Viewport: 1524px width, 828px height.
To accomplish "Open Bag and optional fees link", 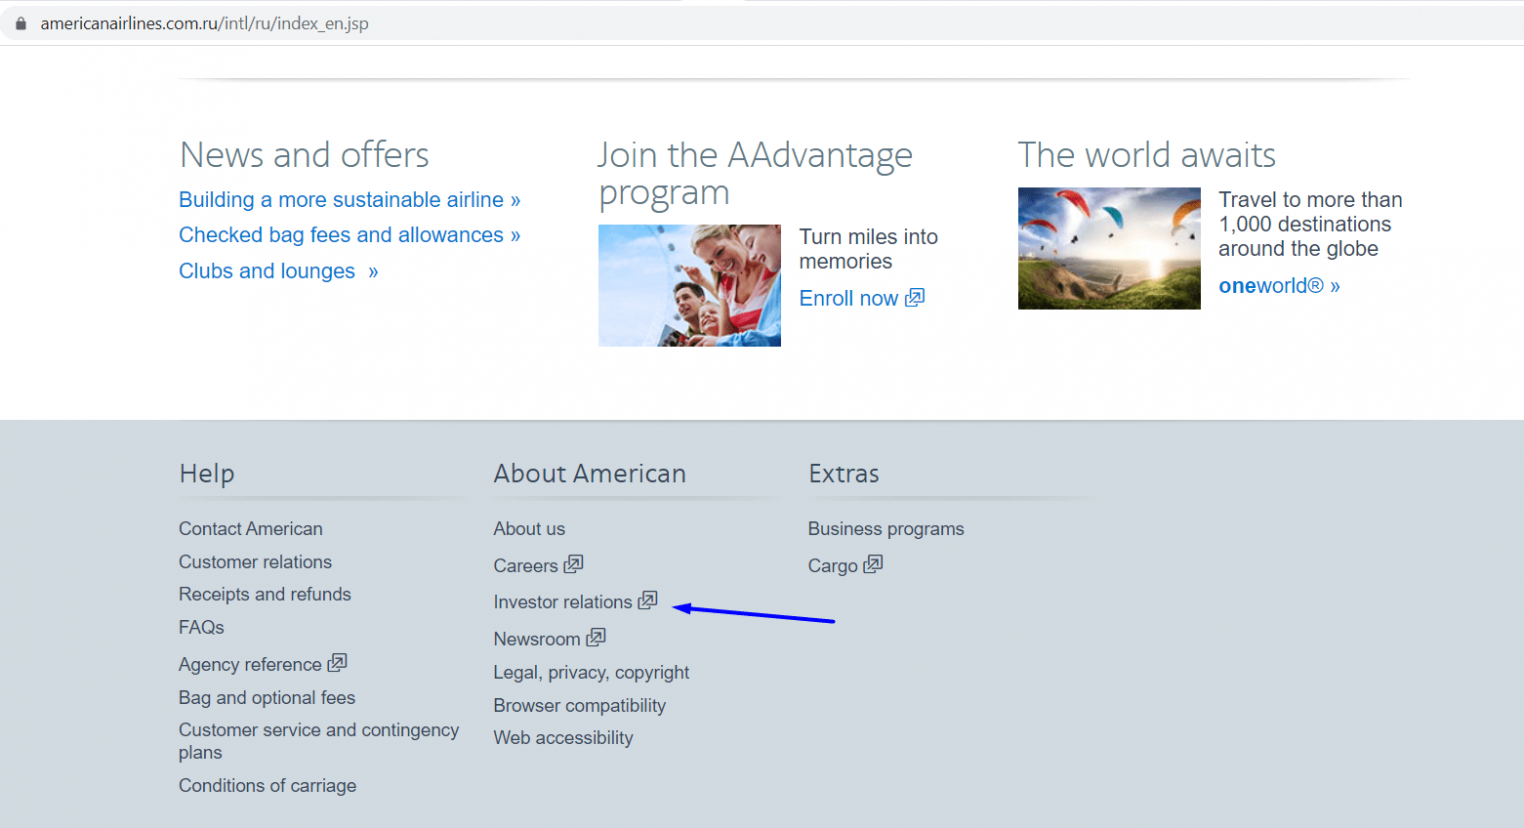I will pos(267,698).
